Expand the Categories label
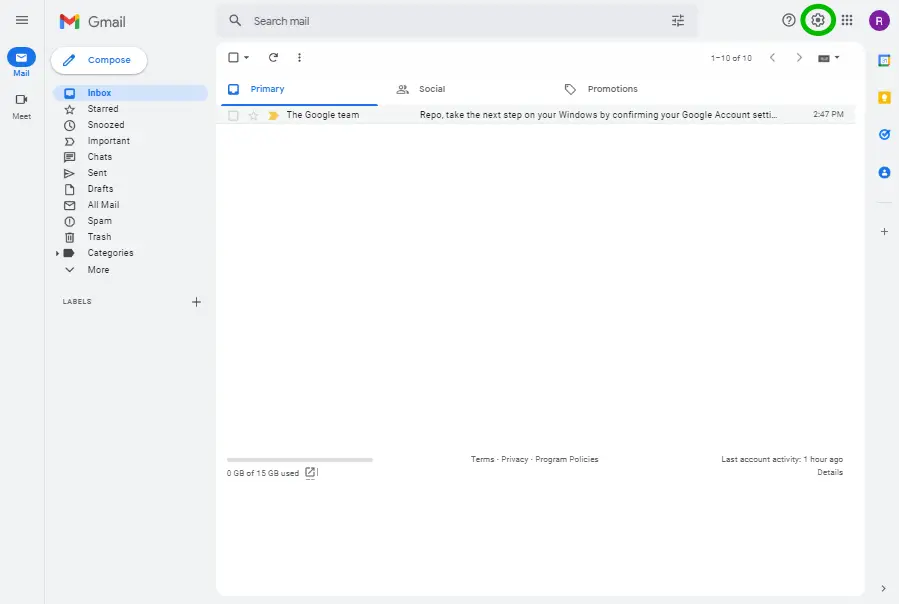 pos(57,253)
